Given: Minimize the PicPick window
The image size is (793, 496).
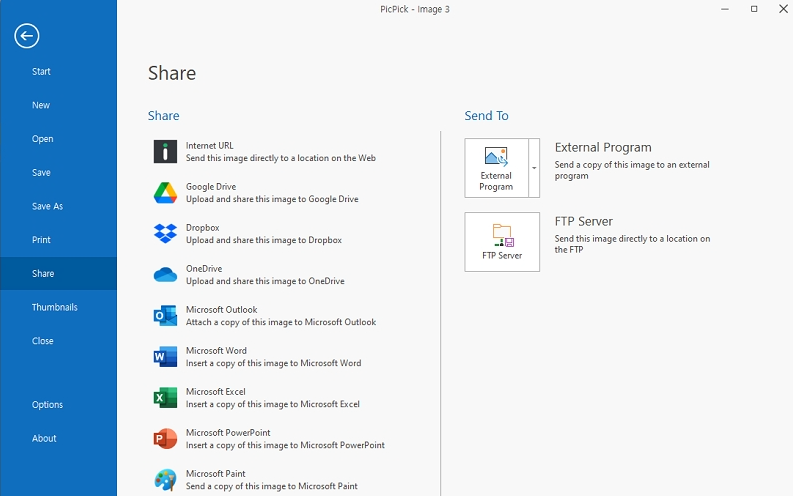Looking at the screenshot, I should point(725,9).
